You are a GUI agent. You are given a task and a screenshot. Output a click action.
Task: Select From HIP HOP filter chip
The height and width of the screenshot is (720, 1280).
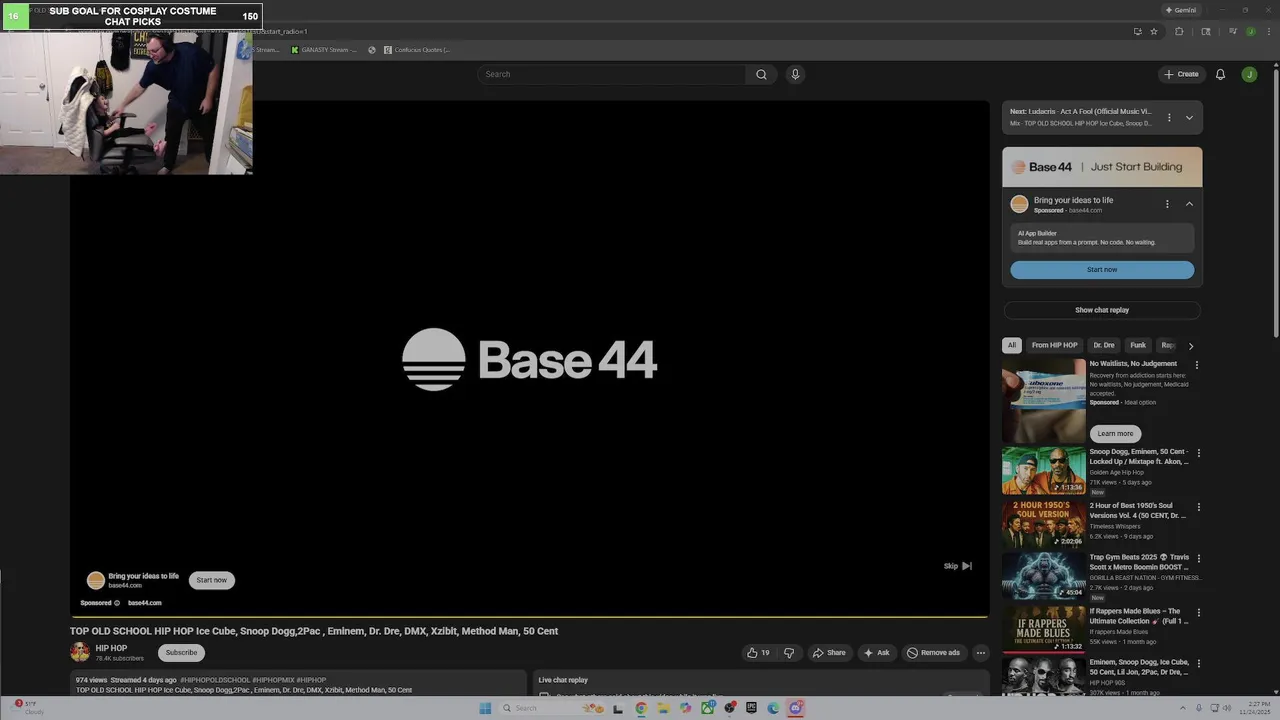[x=1055, y=345]
